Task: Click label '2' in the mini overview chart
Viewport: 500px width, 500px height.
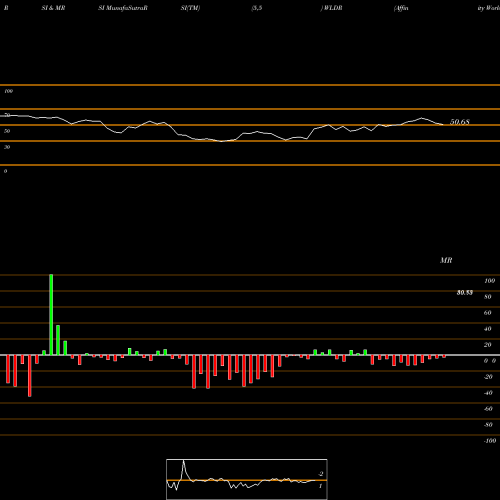Action: pyautogui.click(x=321, y=474)
